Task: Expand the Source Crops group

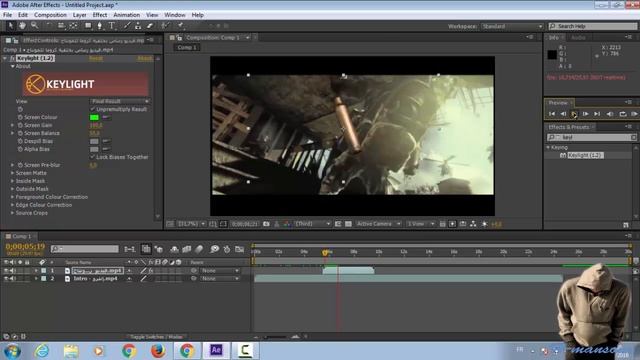Action: click(x=13, y=213)
